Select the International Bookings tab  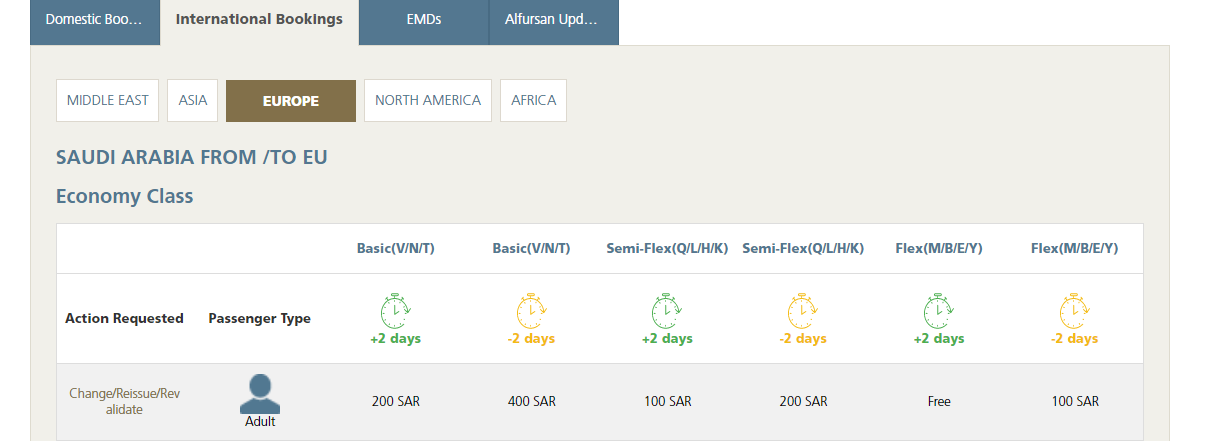[x=259, y=22]
